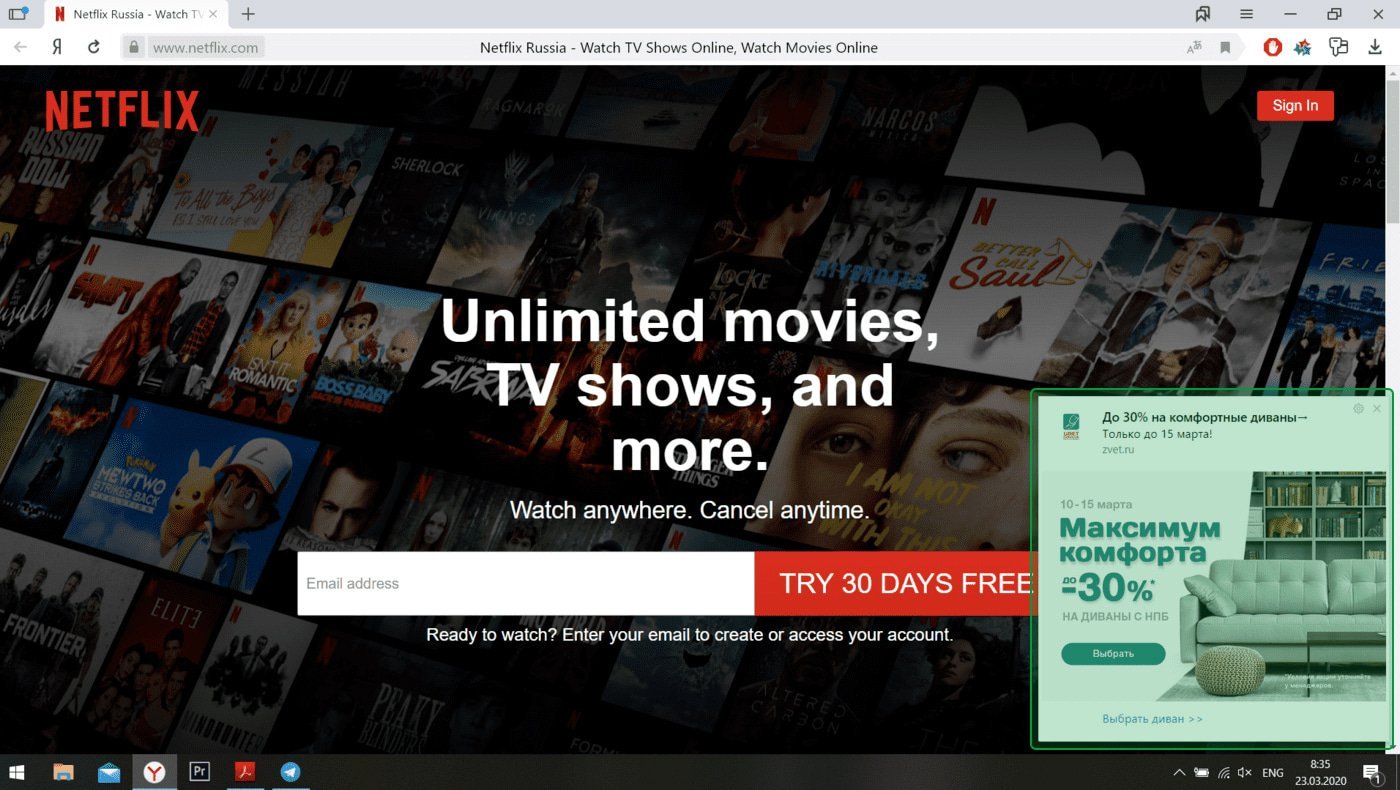Open ad notification settings gear
The height and width of the screenshot is (790, 1400).
click(1358, 408)
